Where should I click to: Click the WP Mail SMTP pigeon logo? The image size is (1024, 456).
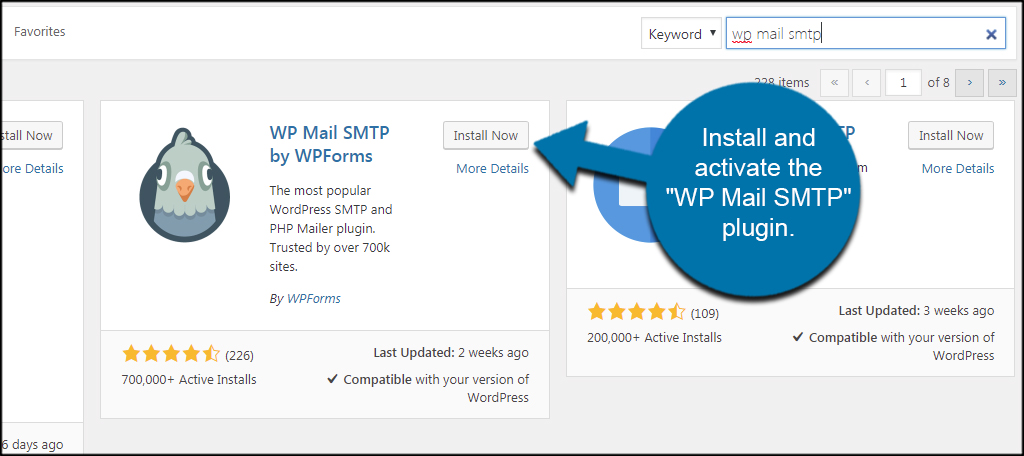point(182,185)
